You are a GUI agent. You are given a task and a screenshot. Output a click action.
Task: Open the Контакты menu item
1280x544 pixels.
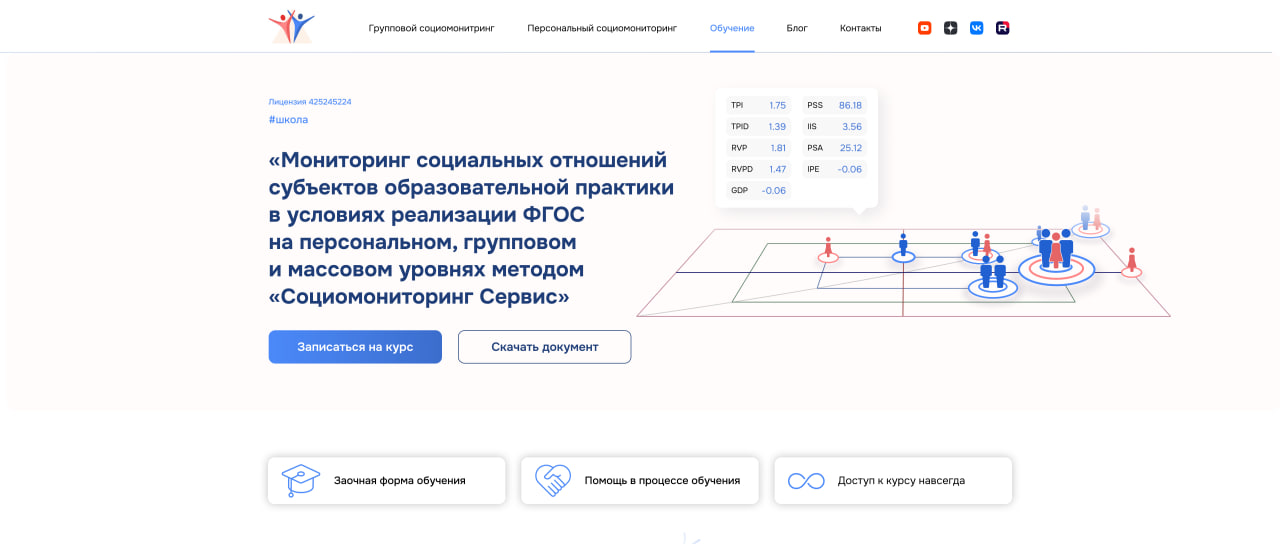[x=861, y=28]
